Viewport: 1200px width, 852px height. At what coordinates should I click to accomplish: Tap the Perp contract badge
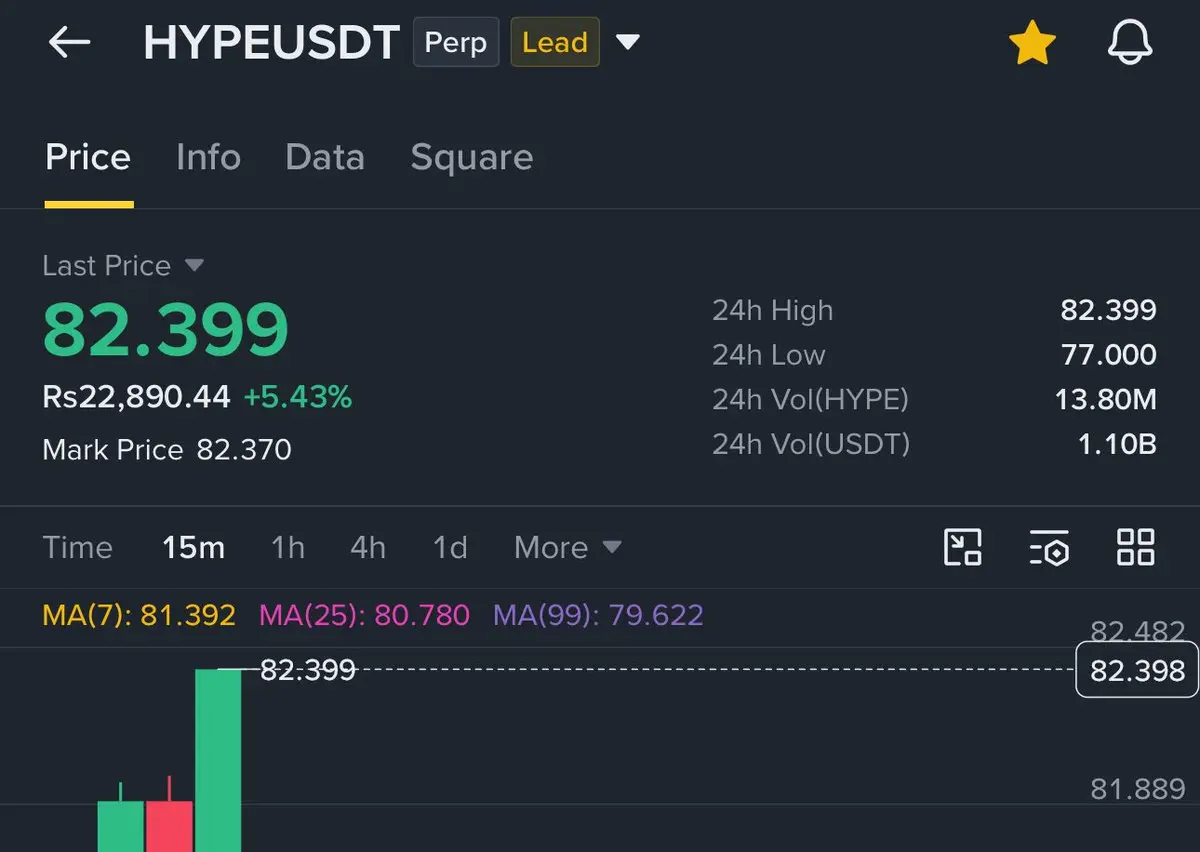pyautogui.click(x=456, y=43)
